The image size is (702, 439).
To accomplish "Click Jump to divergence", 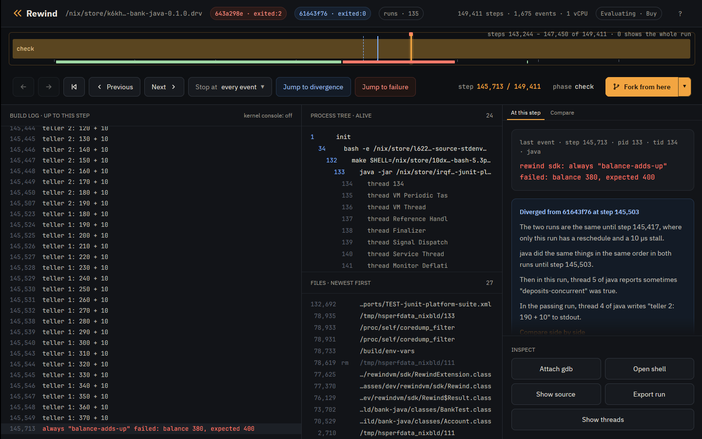I will pyautogui.click(x=313, y=87).
